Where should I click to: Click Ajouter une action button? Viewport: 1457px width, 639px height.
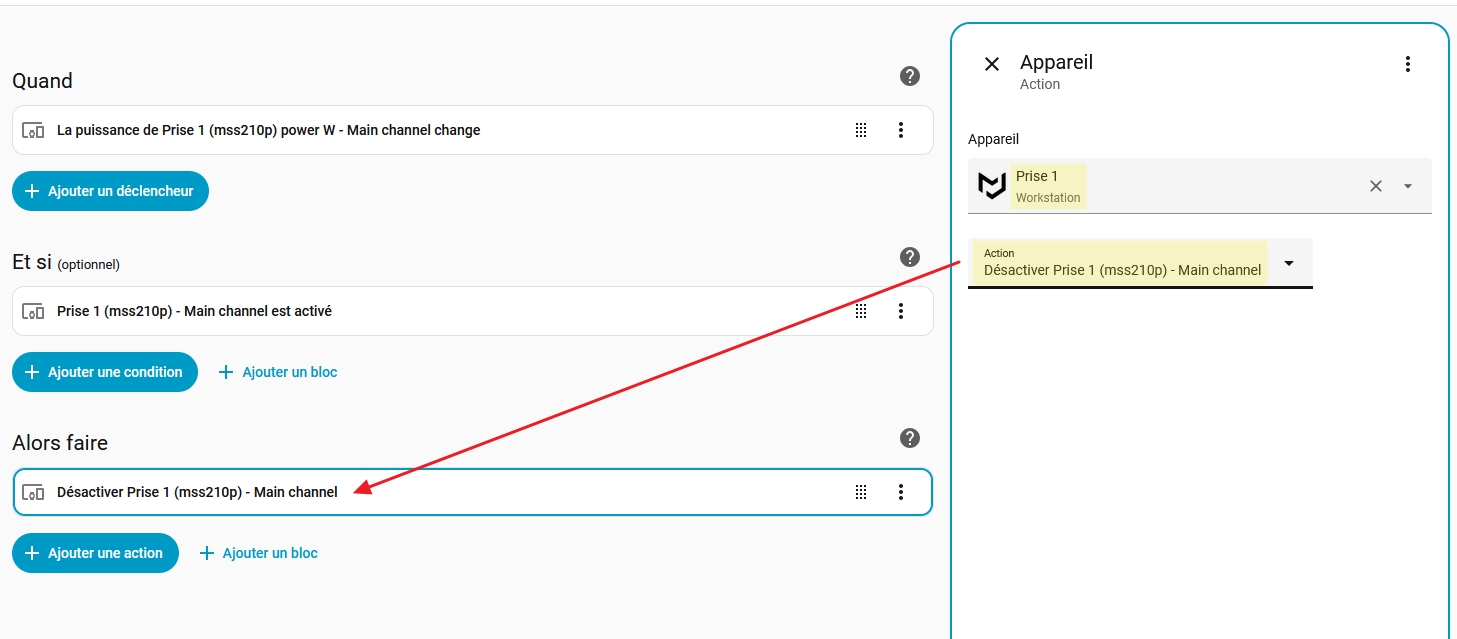(95, 553)
